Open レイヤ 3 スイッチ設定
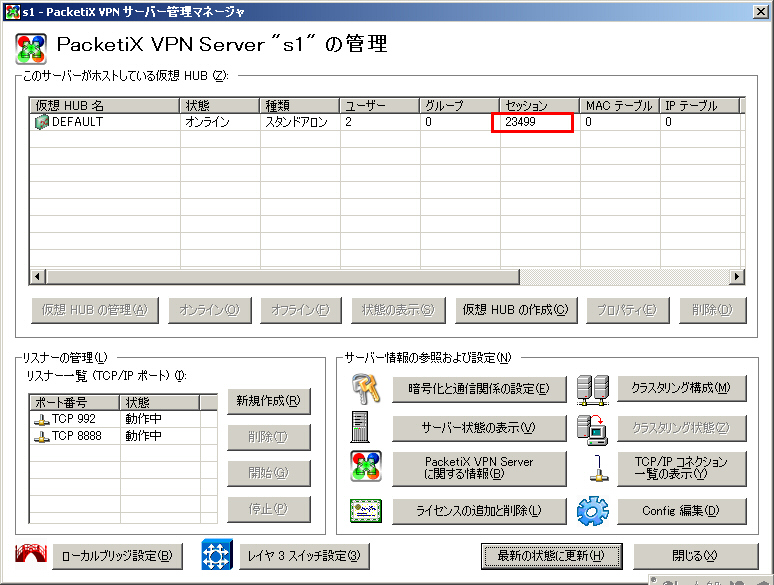Image resolution: width=774 pixels, height=585 pixels. point(304,556)
